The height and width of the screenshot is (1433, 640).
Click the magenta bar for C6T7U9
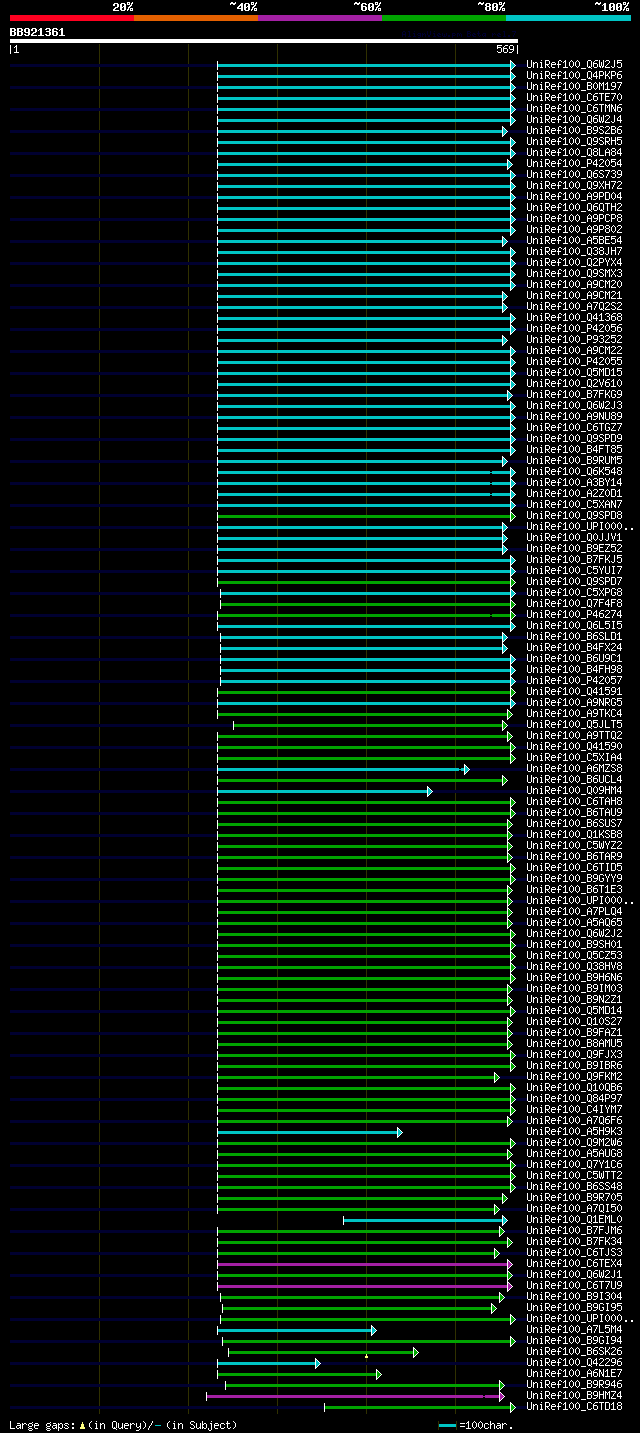pos(364,1286)
